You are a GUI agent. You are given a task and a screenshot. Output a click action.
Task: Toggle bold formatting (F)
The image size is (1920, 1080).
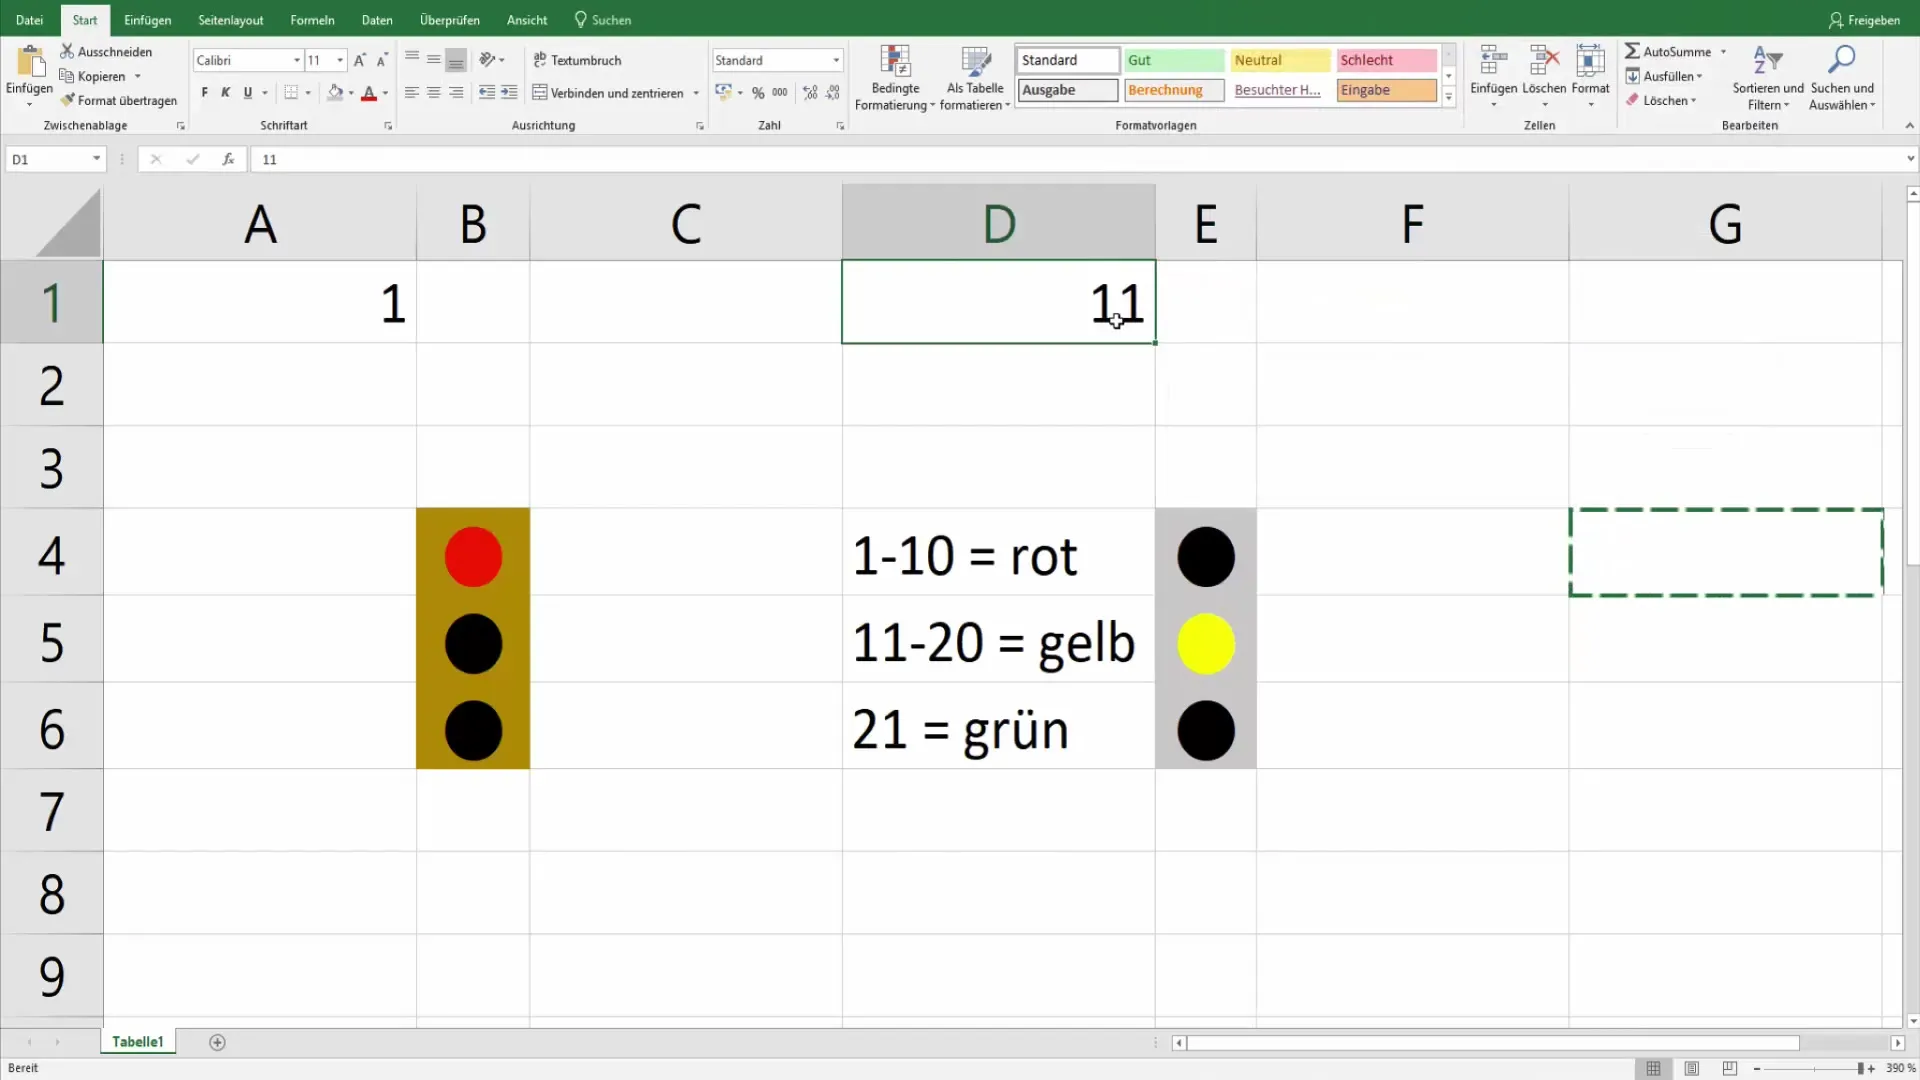(205, 93)
